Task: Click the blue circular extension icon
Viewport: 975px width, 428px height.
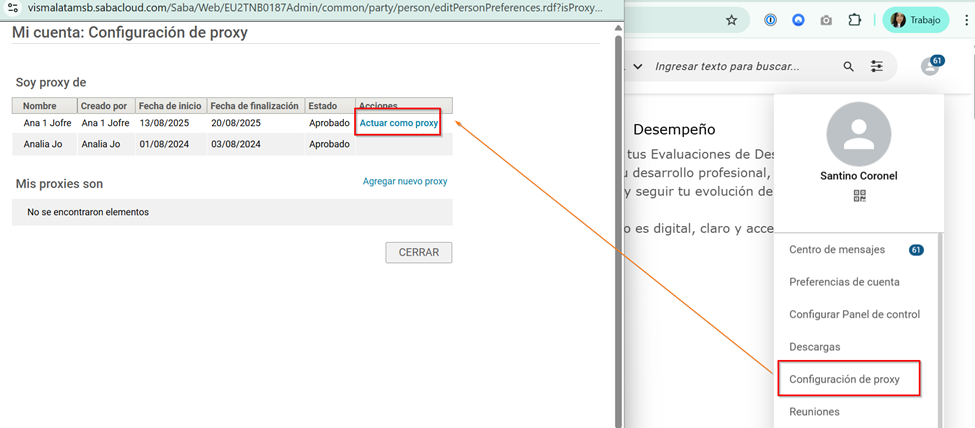Action: tap(798, 20)
